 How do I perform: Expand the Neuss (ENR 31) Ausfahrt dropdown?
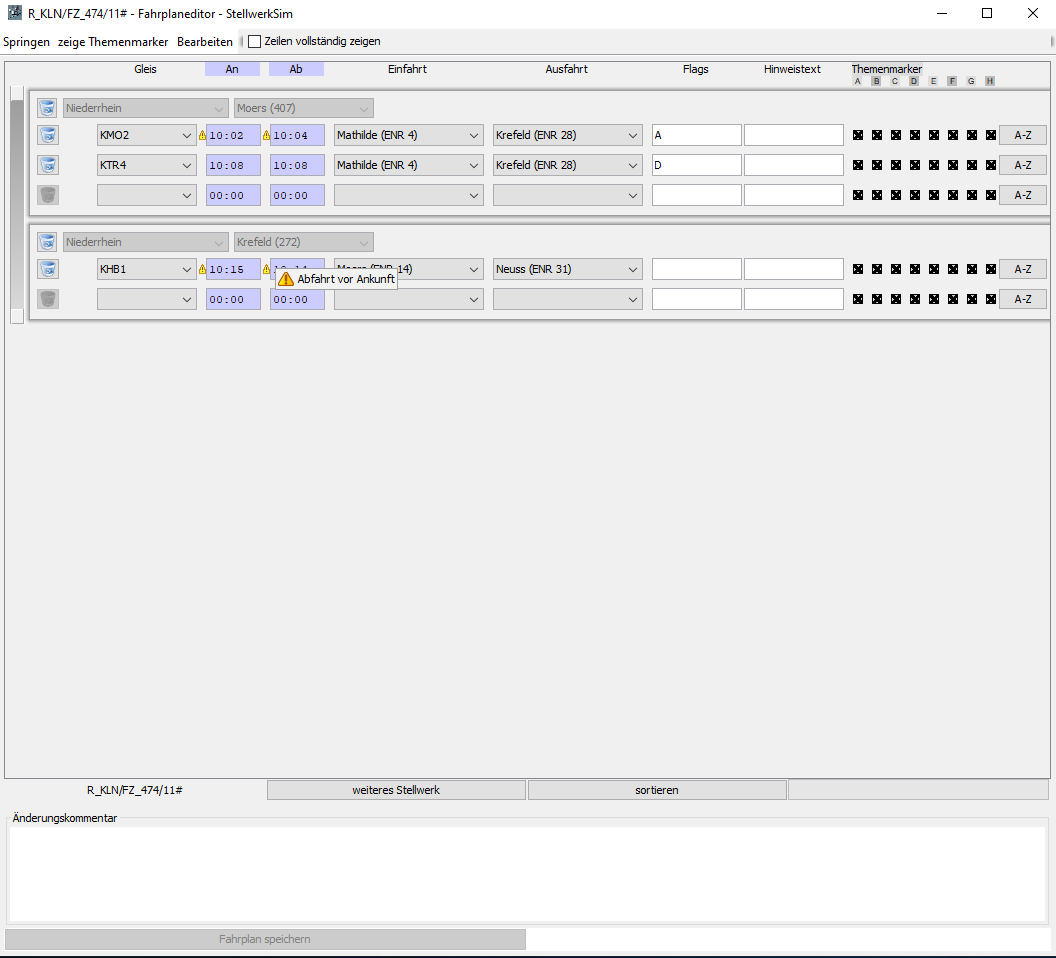(632, 269)
